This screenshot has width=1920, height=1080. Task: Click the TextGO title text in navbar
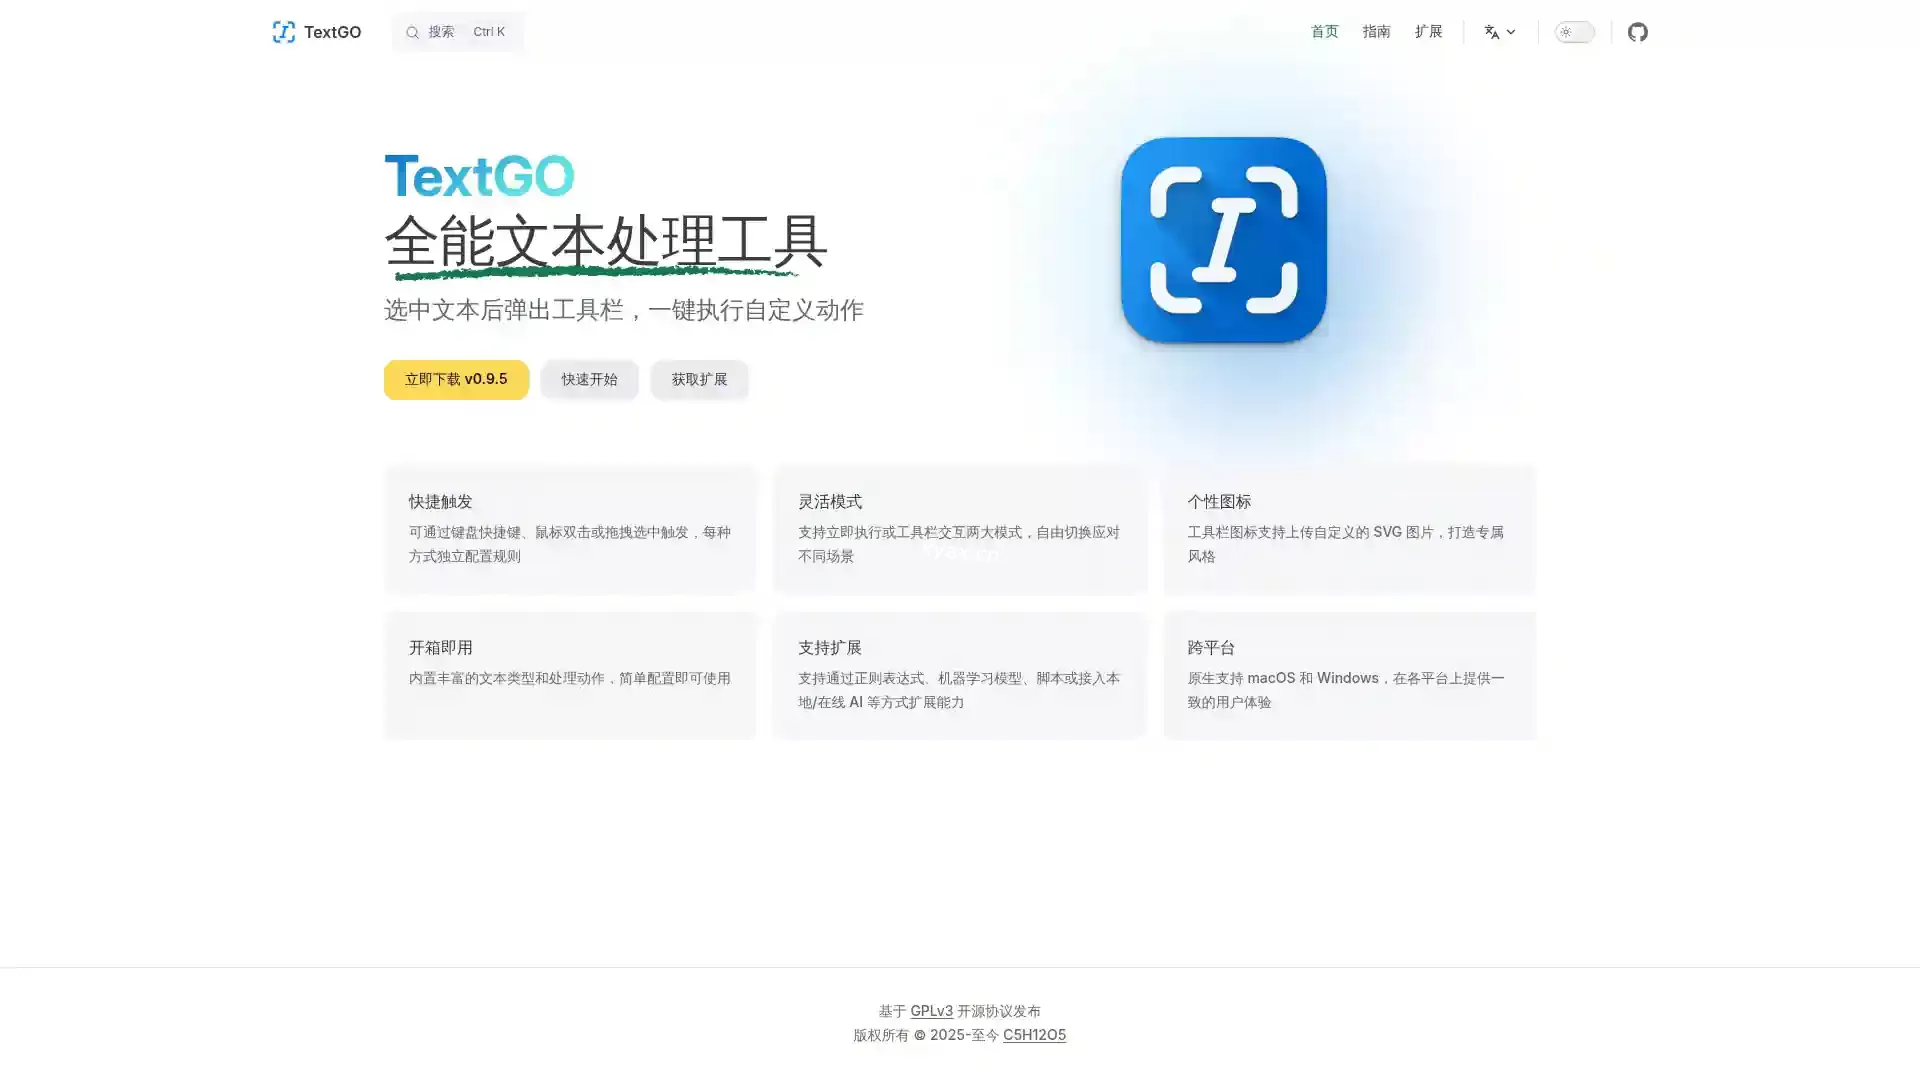[332, 32]
